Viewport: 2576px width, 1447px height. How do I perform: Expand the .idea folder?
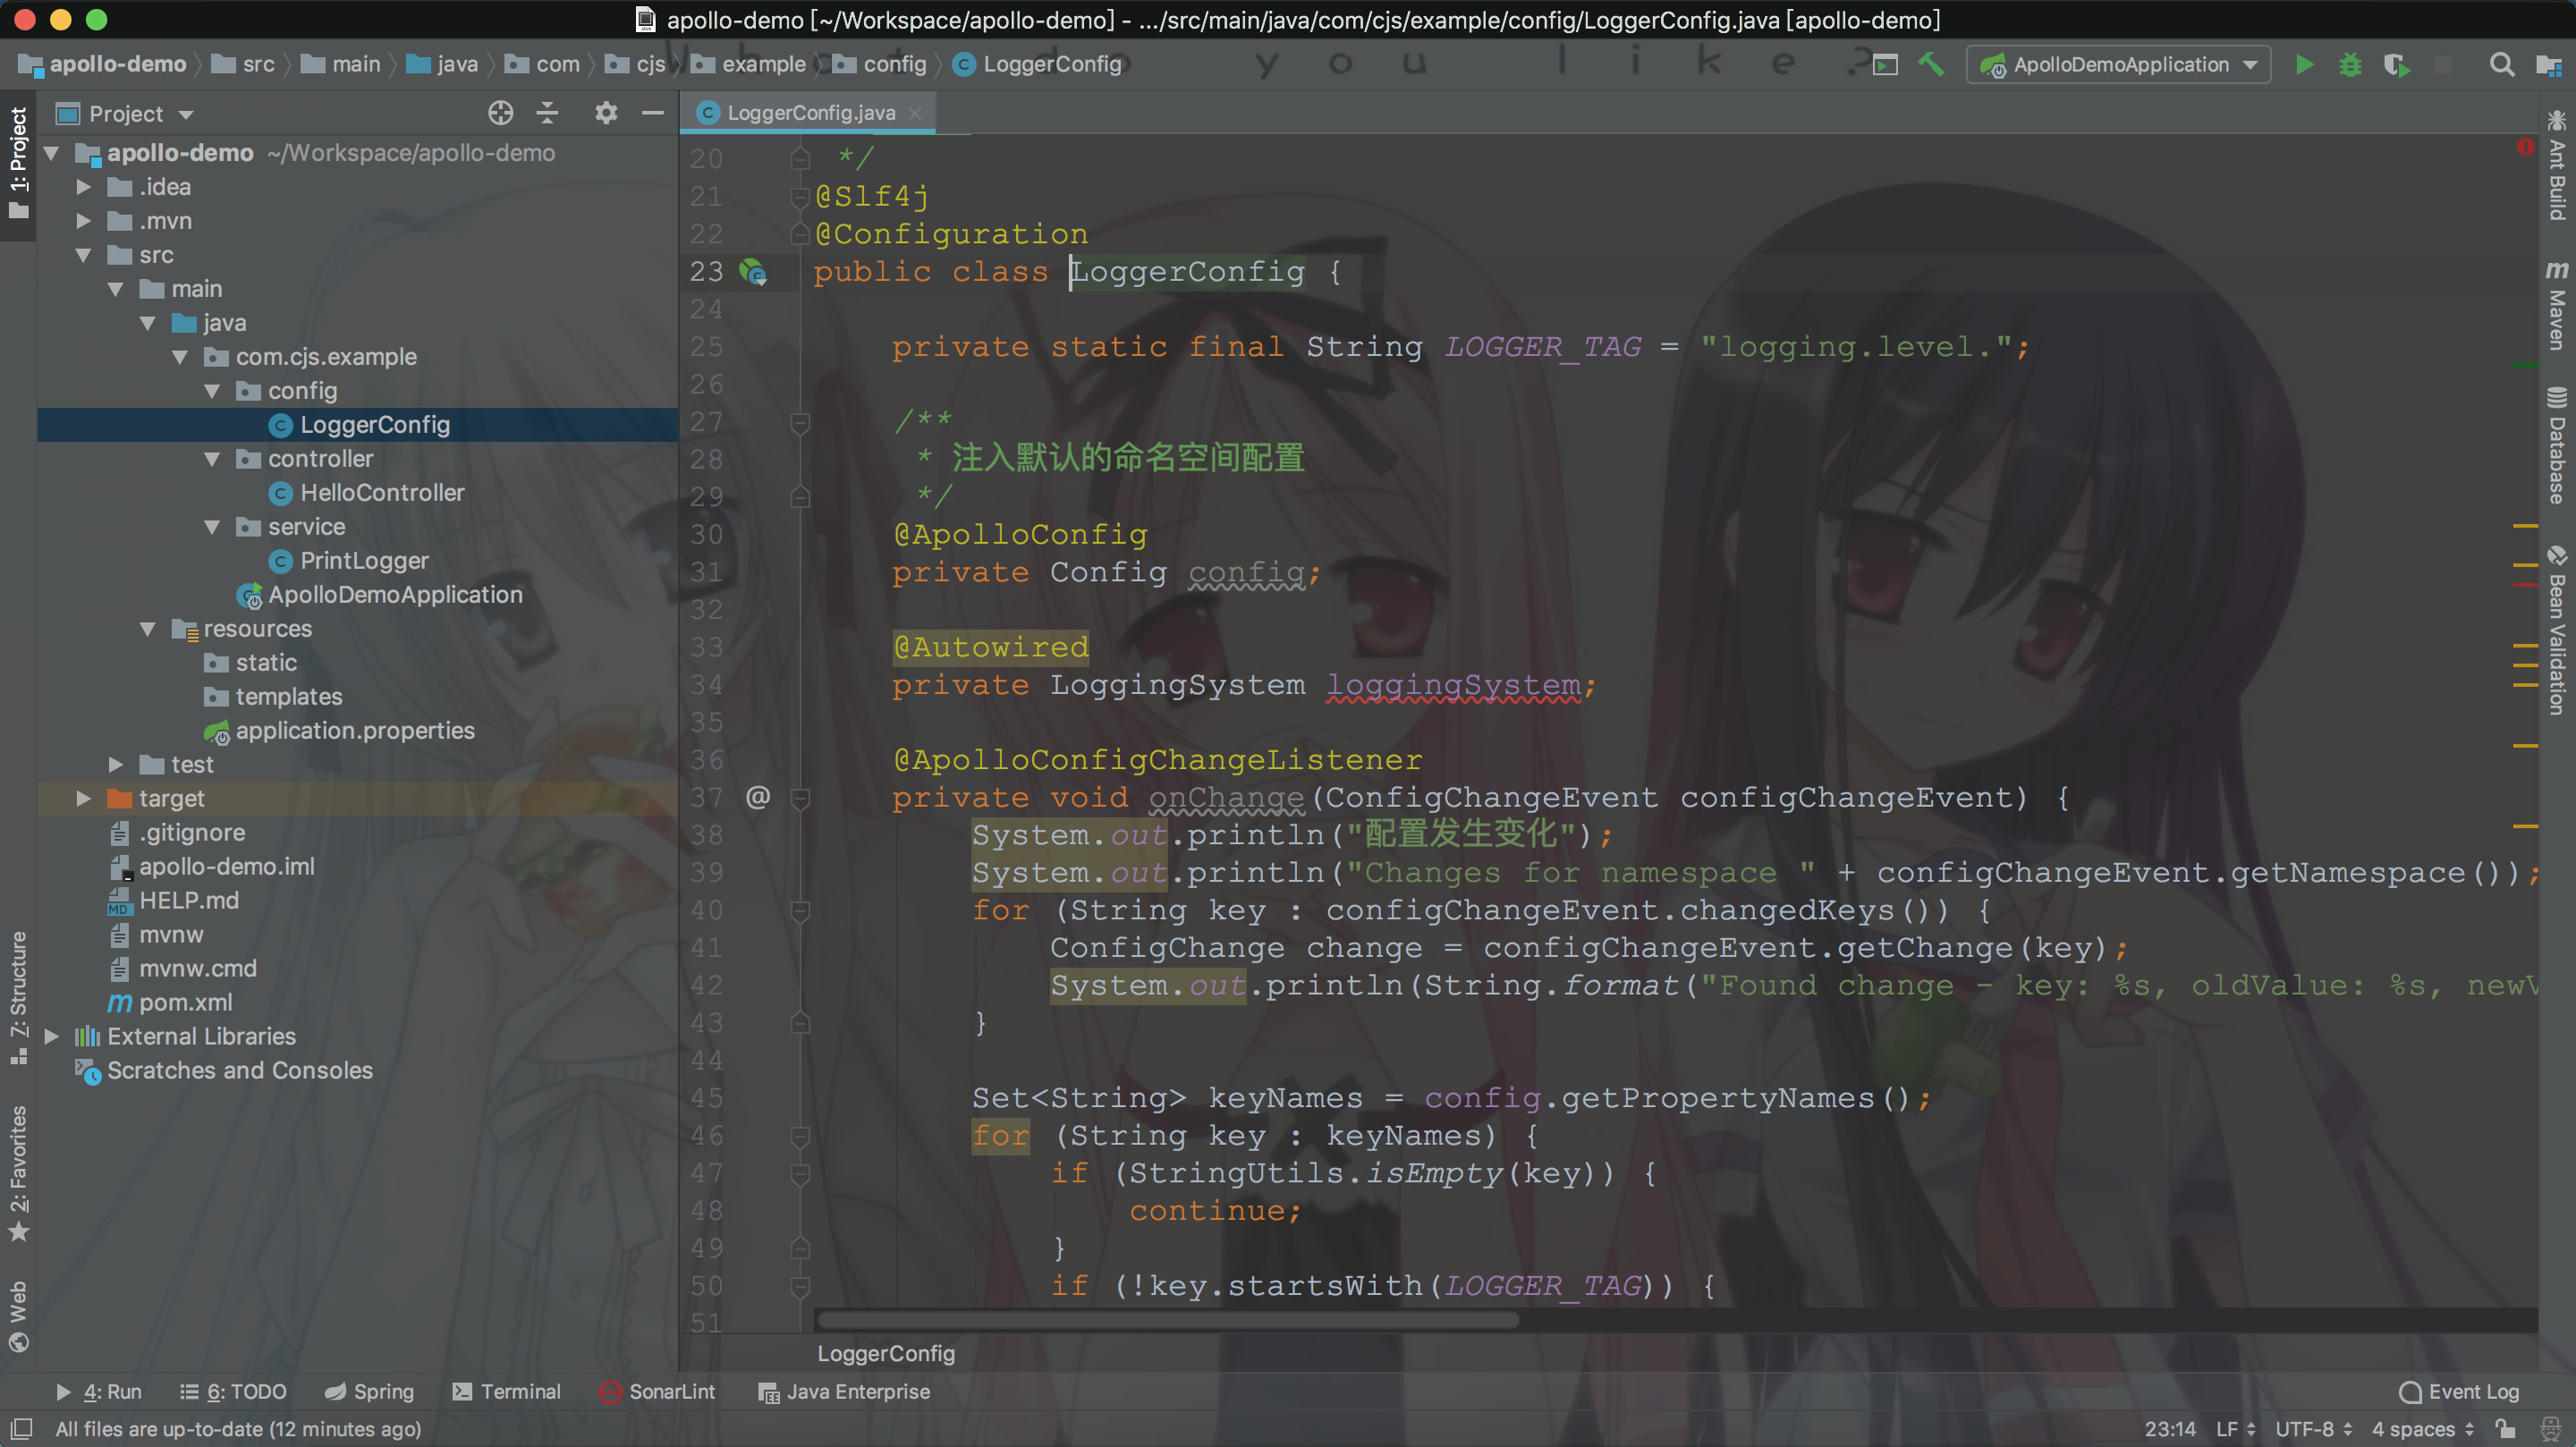coord(84,187)
